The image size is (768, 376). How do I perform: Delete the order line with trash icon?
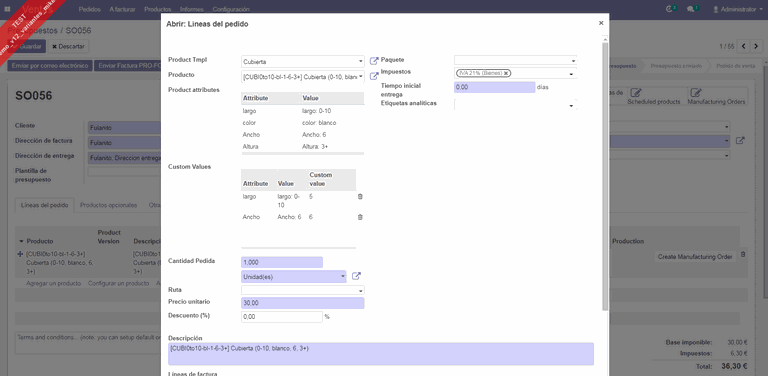coord(743,255)
